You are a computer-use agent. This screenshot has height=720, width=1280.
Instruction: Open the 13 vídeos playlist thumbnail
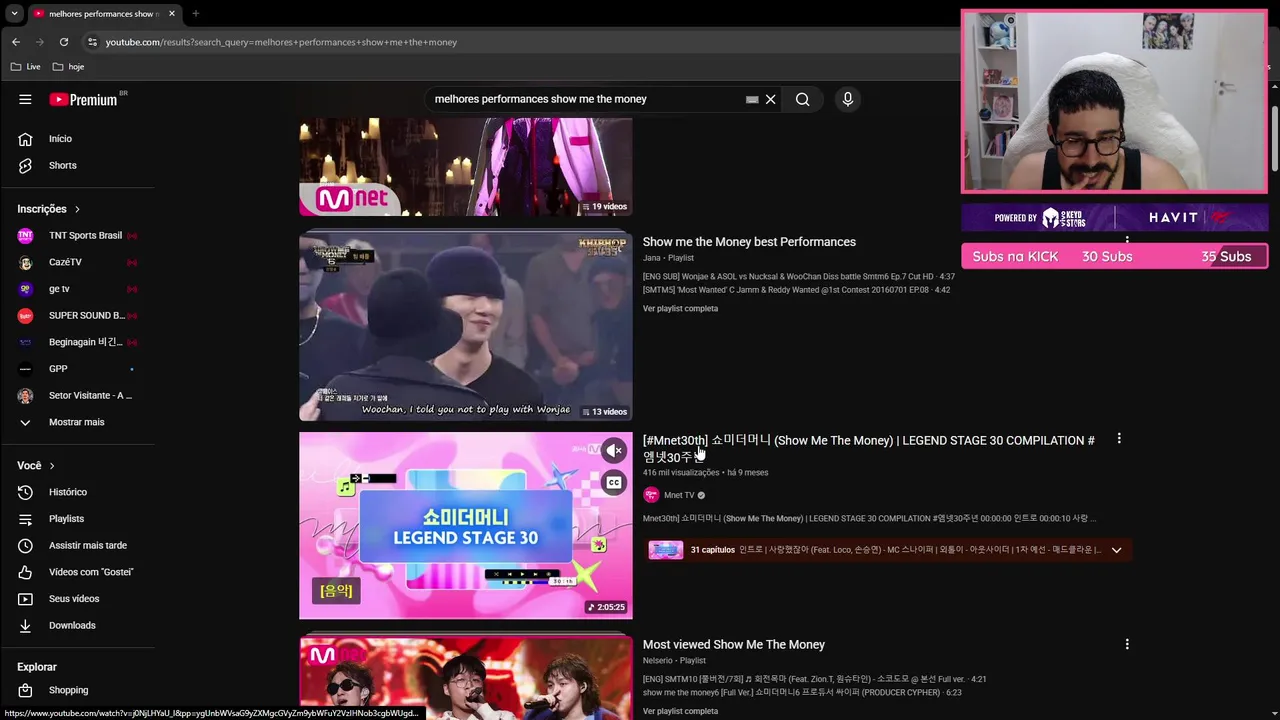pos(466,327)
